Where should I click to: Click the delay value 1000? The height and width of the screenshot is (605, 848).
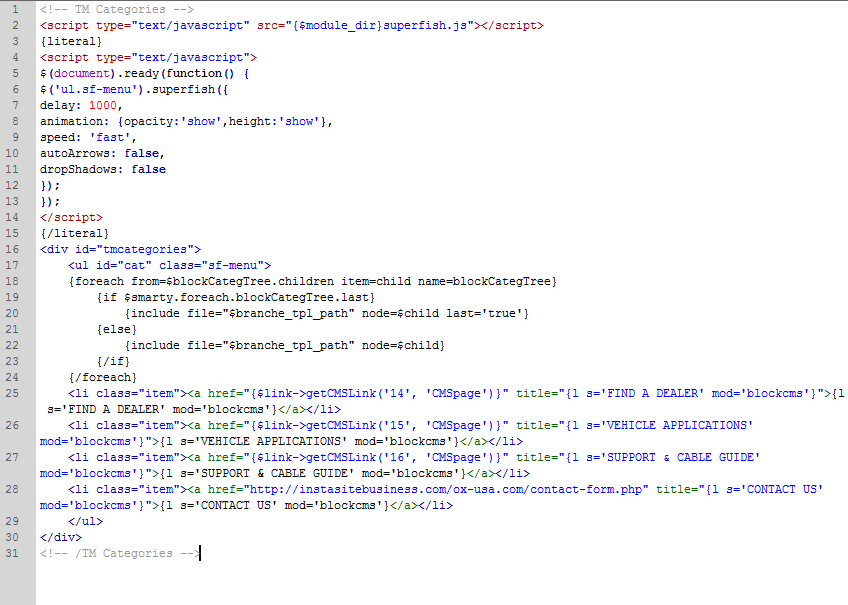[103, 105]
